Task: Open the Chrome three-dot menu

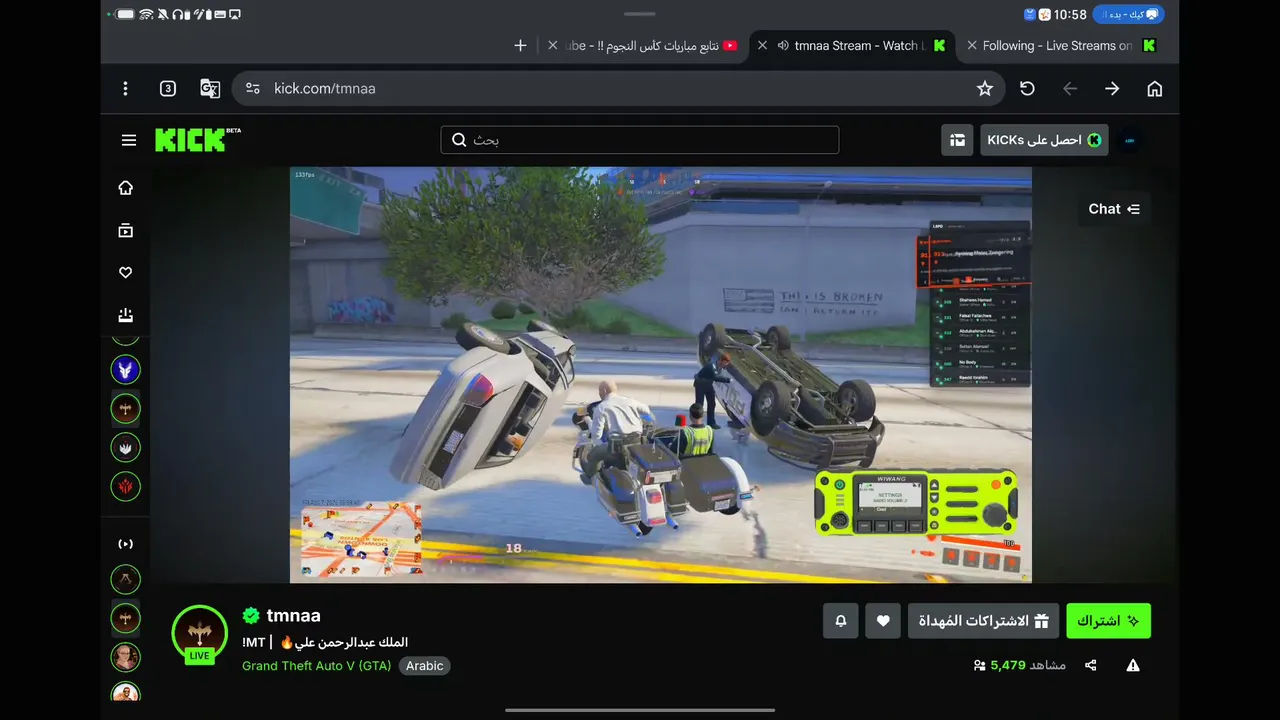Action: (x=125, y=89)
